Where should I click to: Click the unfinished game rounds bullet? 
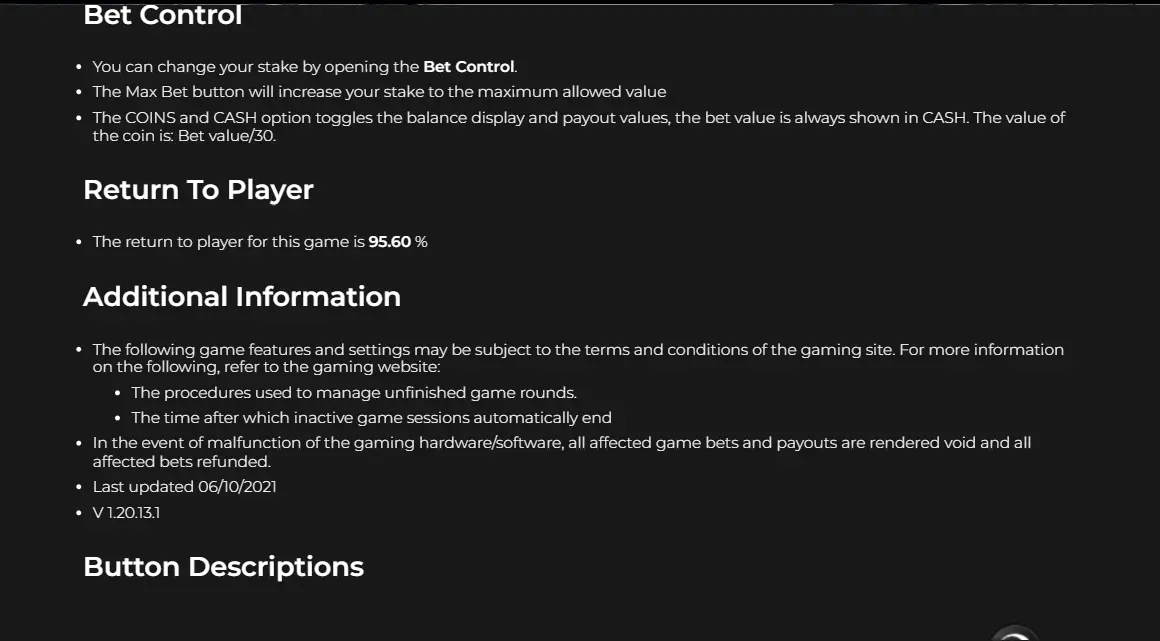click(x=354, y=392)
